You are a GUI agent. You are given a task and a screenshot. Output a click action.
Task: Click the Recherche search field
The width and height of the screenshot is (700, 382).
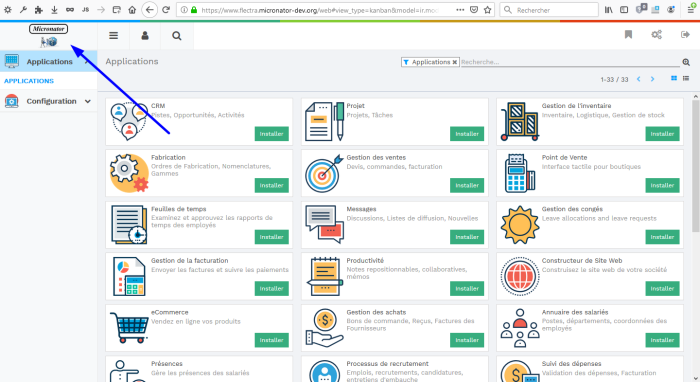(570, 62)
